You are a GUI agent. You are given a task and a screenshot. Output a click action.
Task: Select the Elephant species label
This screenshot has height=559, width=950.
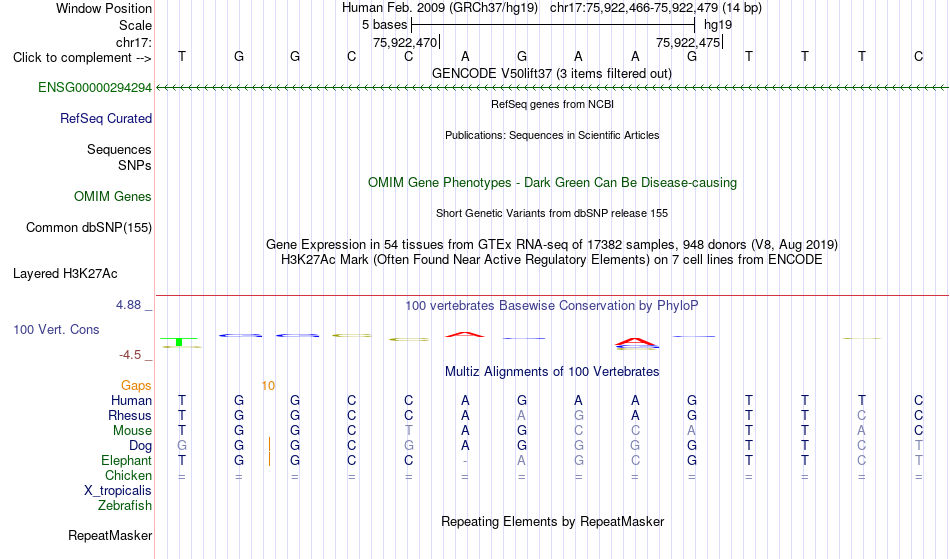[126, 461]
